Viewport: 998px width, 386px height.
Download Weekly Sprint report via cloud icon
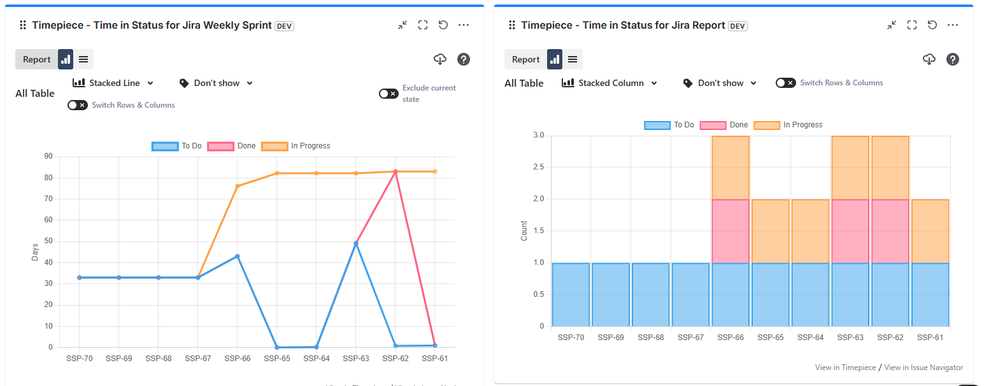click(440, 59)
